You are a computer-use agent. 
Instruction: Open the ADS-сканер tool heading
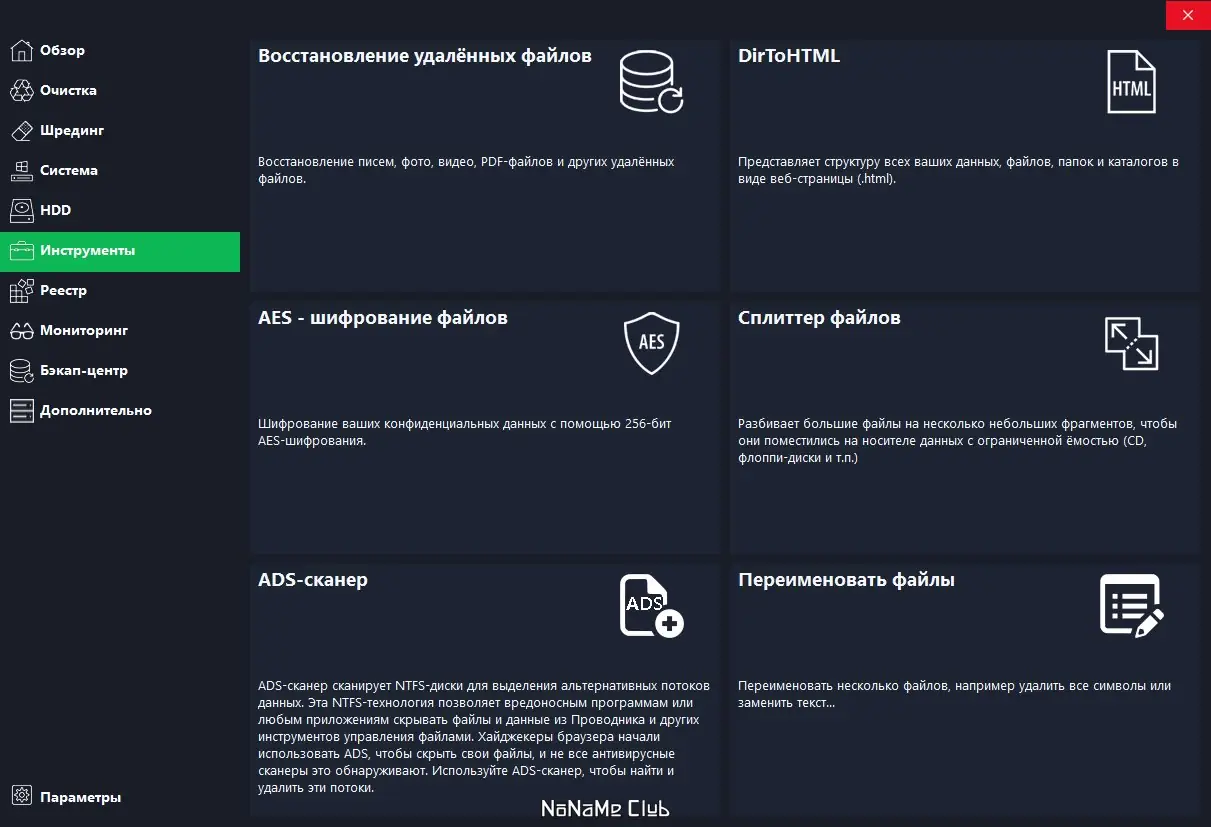tap(313, 580)
